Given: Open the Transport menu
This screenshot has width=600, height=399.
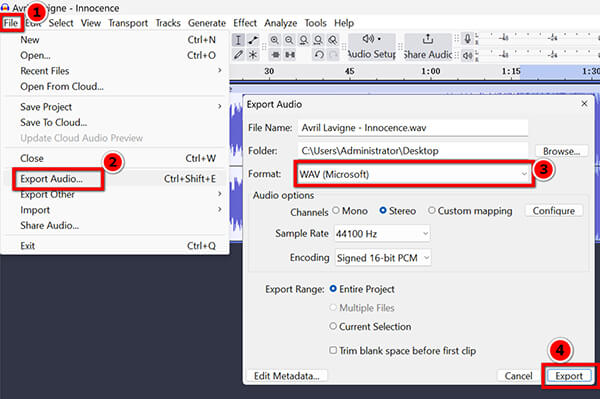Looking at the screenshot, I should click(x=128, y=23).
